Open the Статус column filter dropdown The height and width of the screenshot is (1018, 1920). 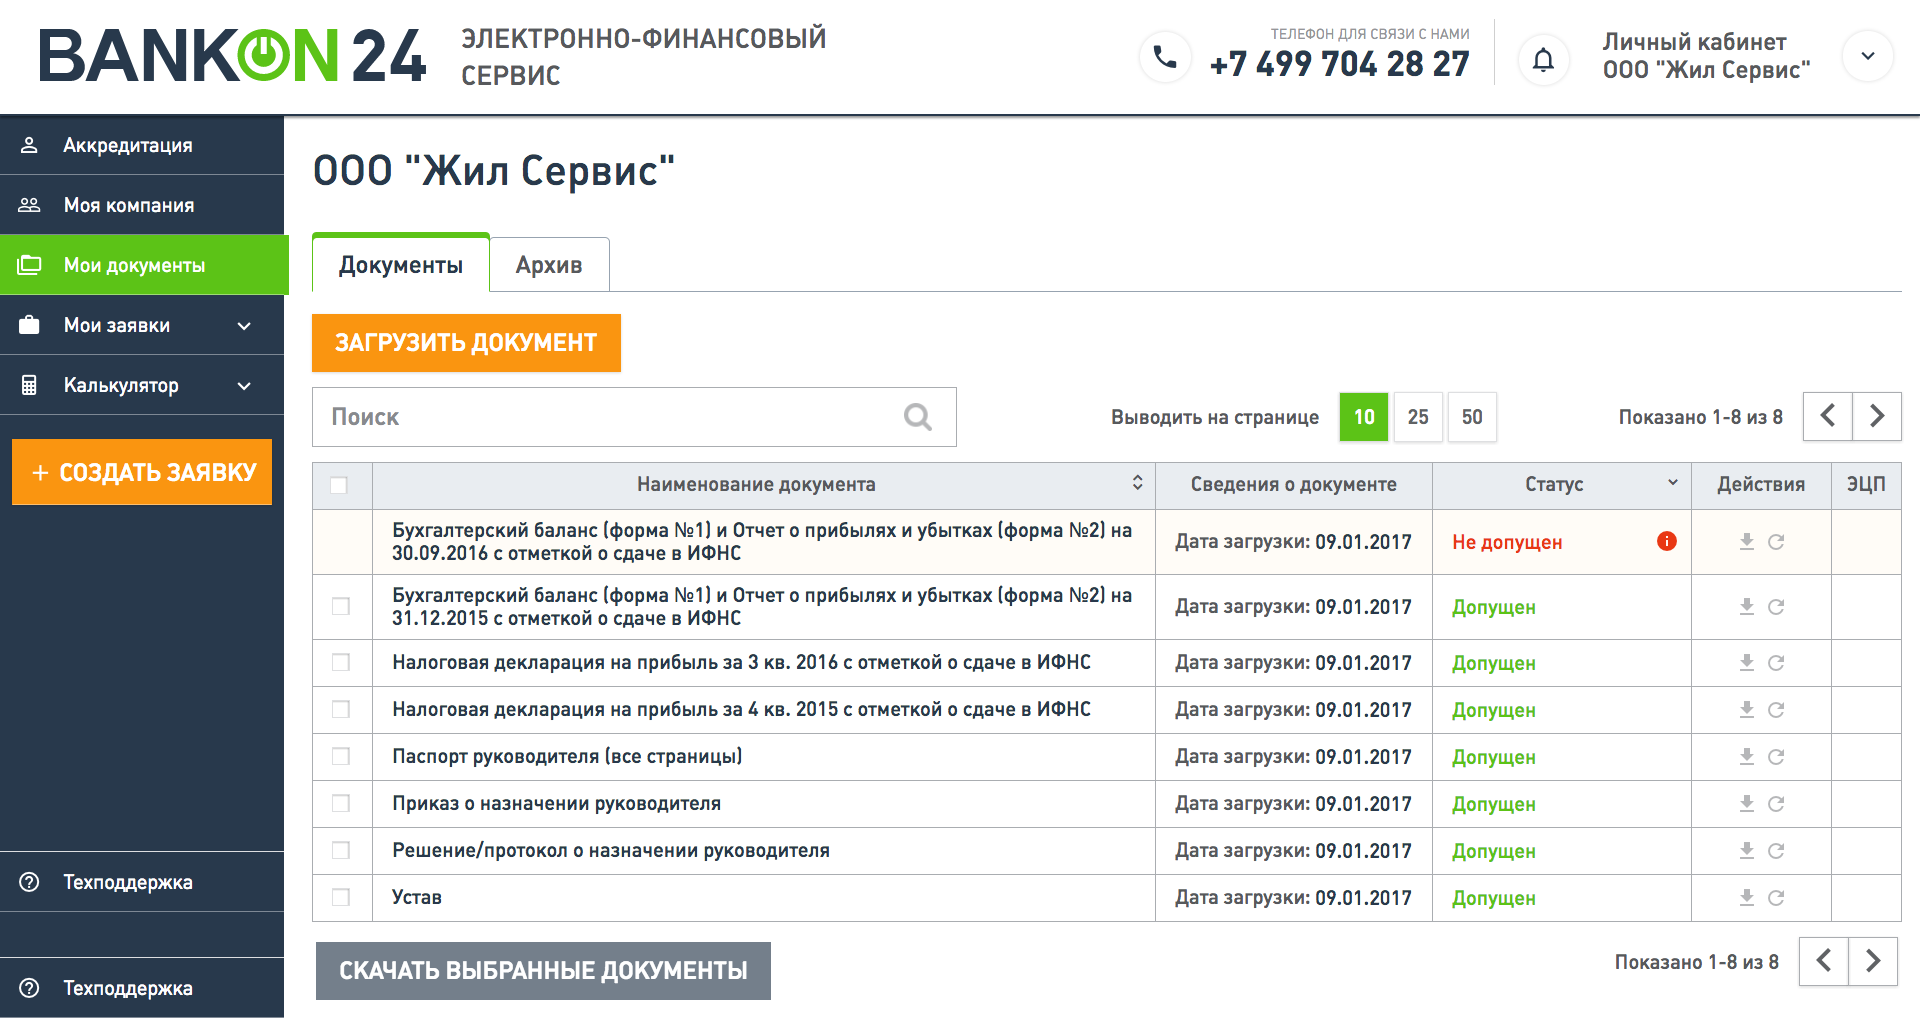pyautogui.click(x=1672, y=483)
